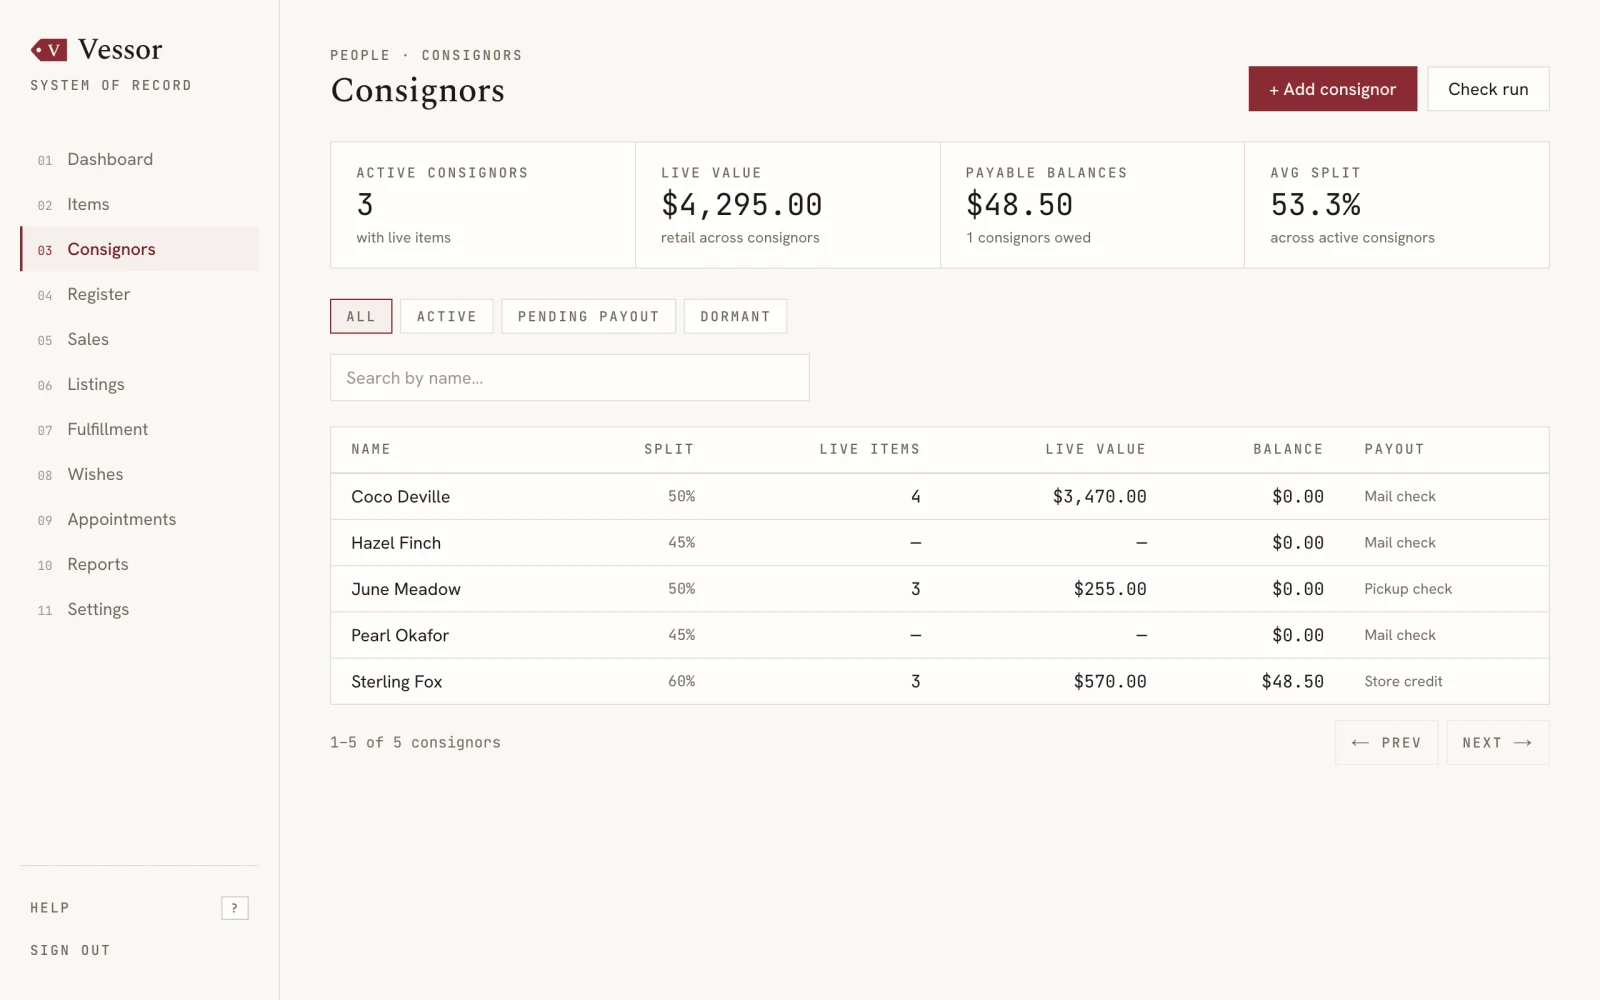
Task: Show Pending Payout consignors
Action: [x=588, y=316]
